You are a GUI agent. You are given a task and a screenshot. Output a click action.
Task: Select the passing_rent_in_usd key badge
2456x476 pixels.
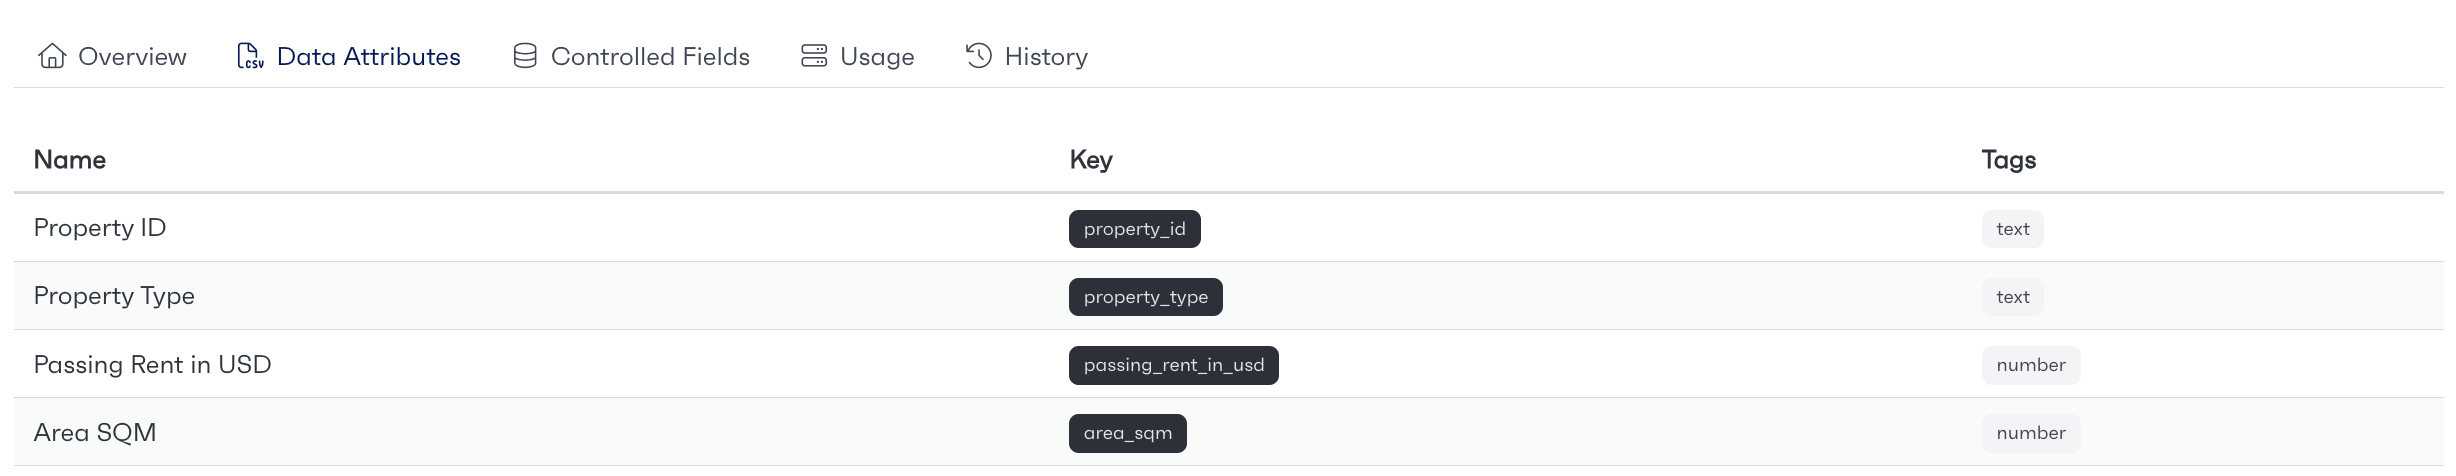coord(1174,365)
